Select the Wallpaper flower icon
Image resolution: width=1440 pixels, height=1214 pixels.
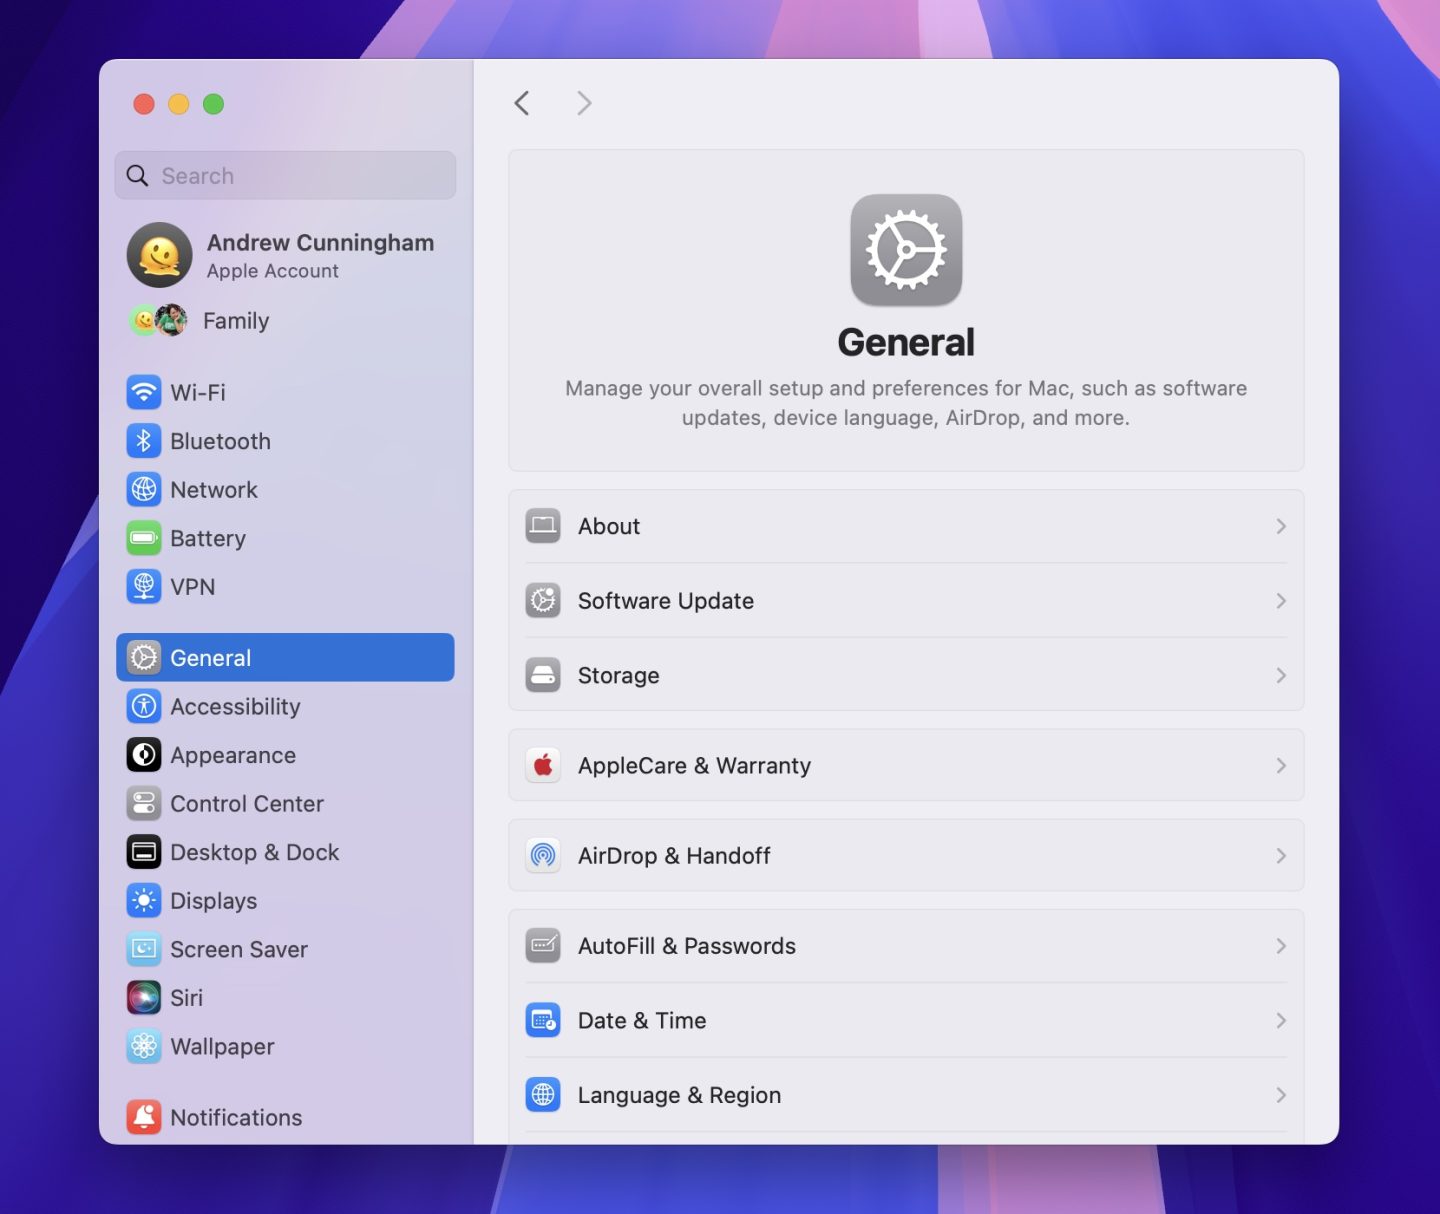tap(144, 1046)
